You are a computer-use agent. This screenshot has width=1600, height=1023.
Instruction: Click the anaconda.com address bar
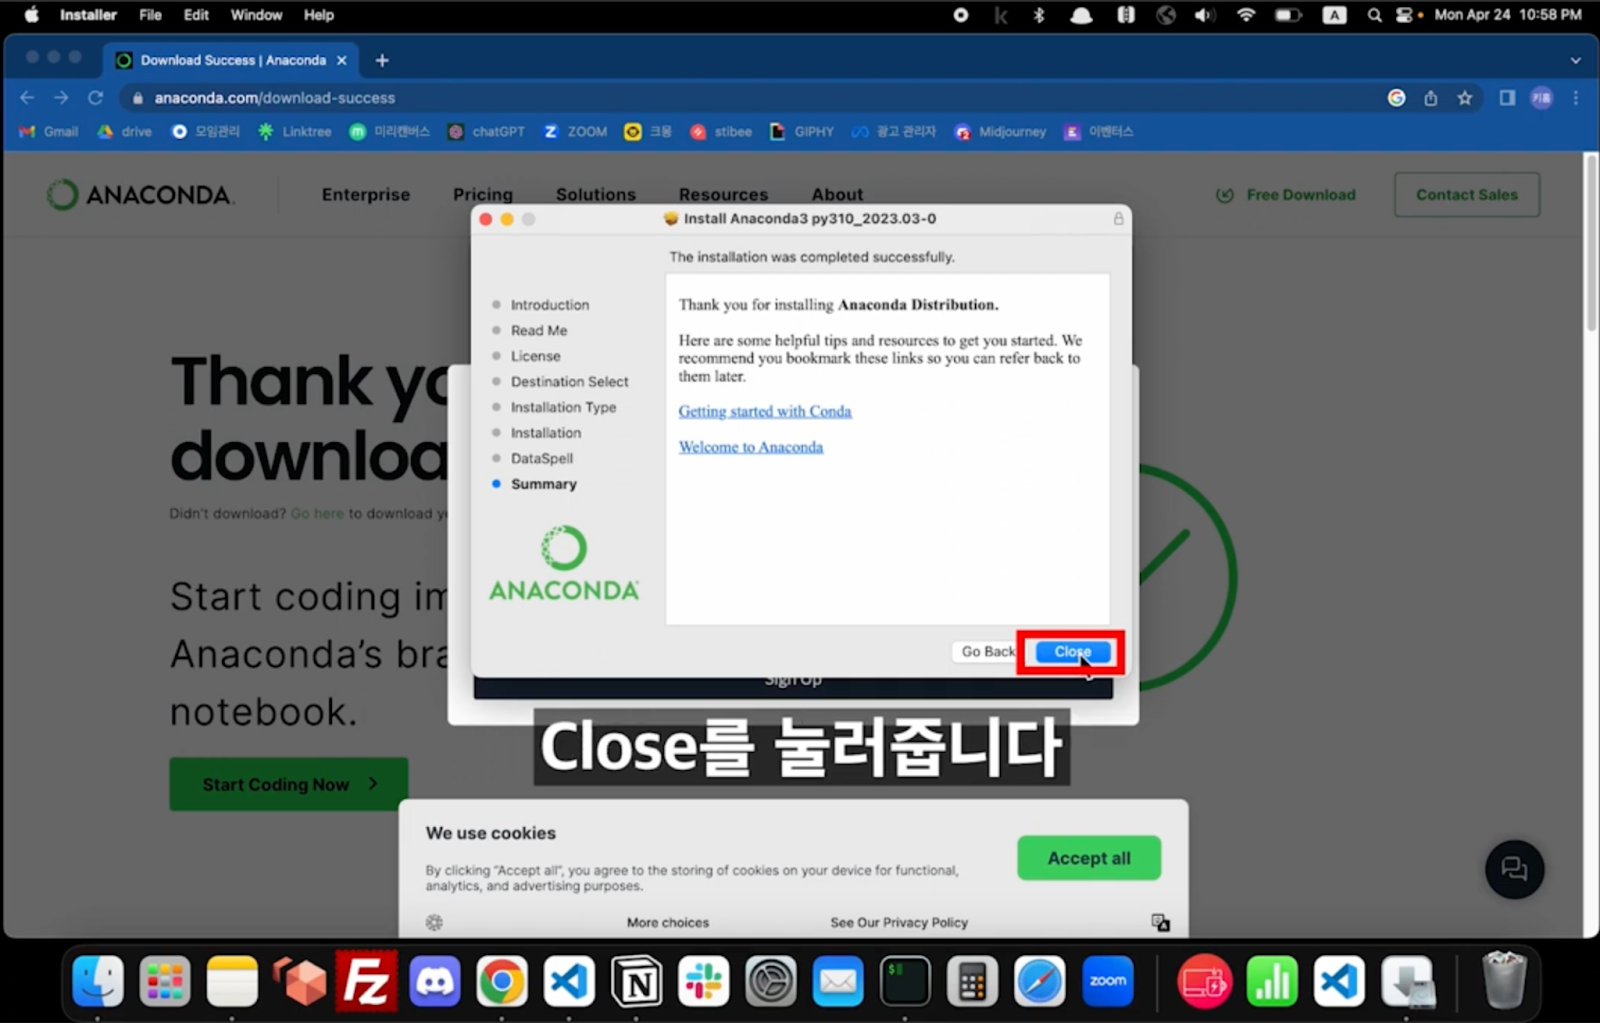point(750,97)
